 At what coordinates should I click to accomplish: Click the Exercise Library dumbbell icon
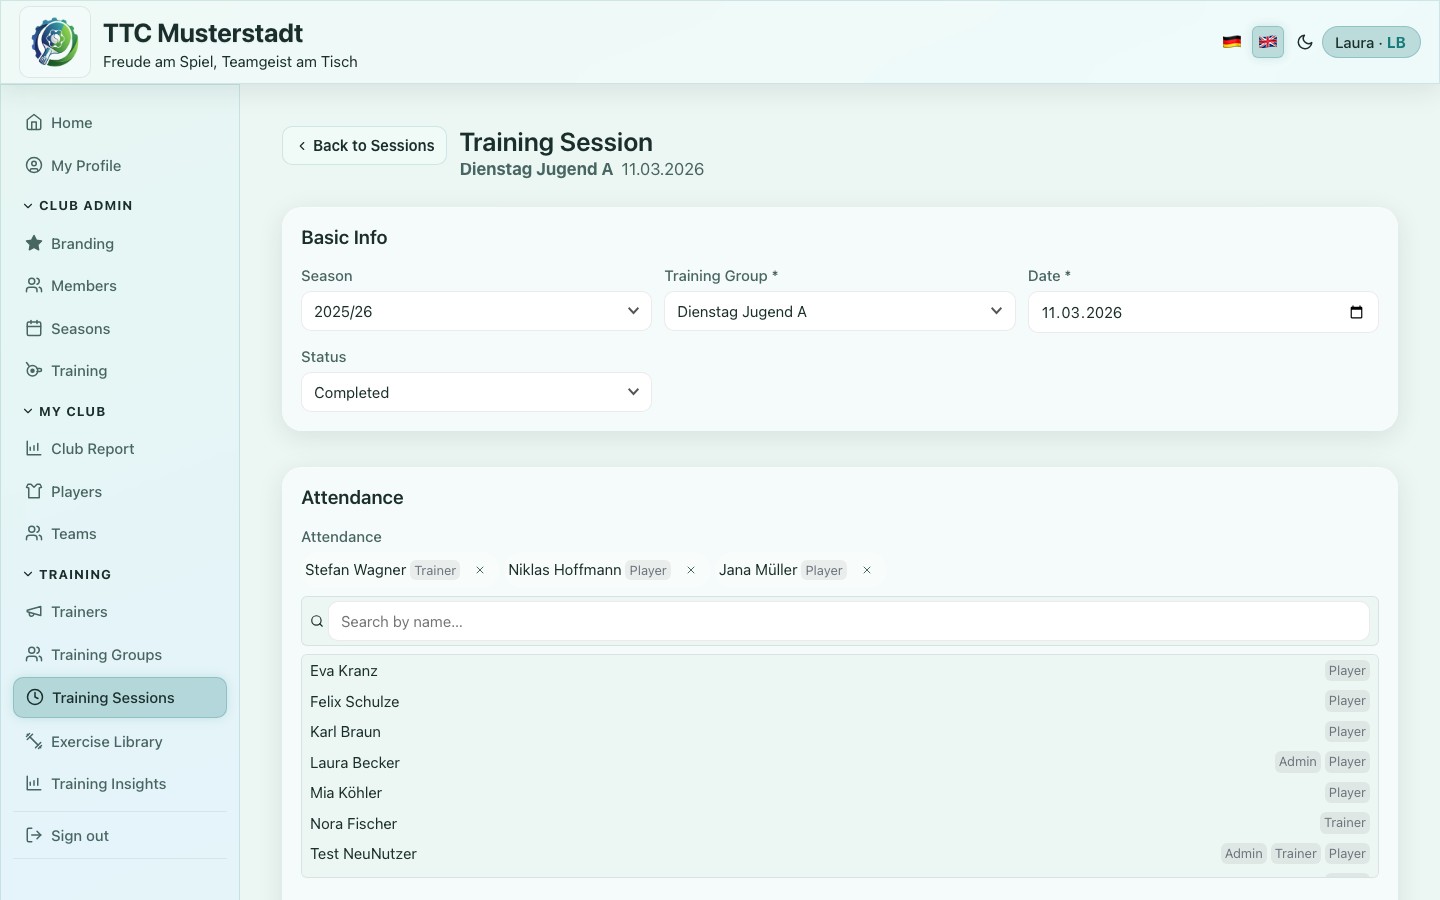(x=34, y=741)
